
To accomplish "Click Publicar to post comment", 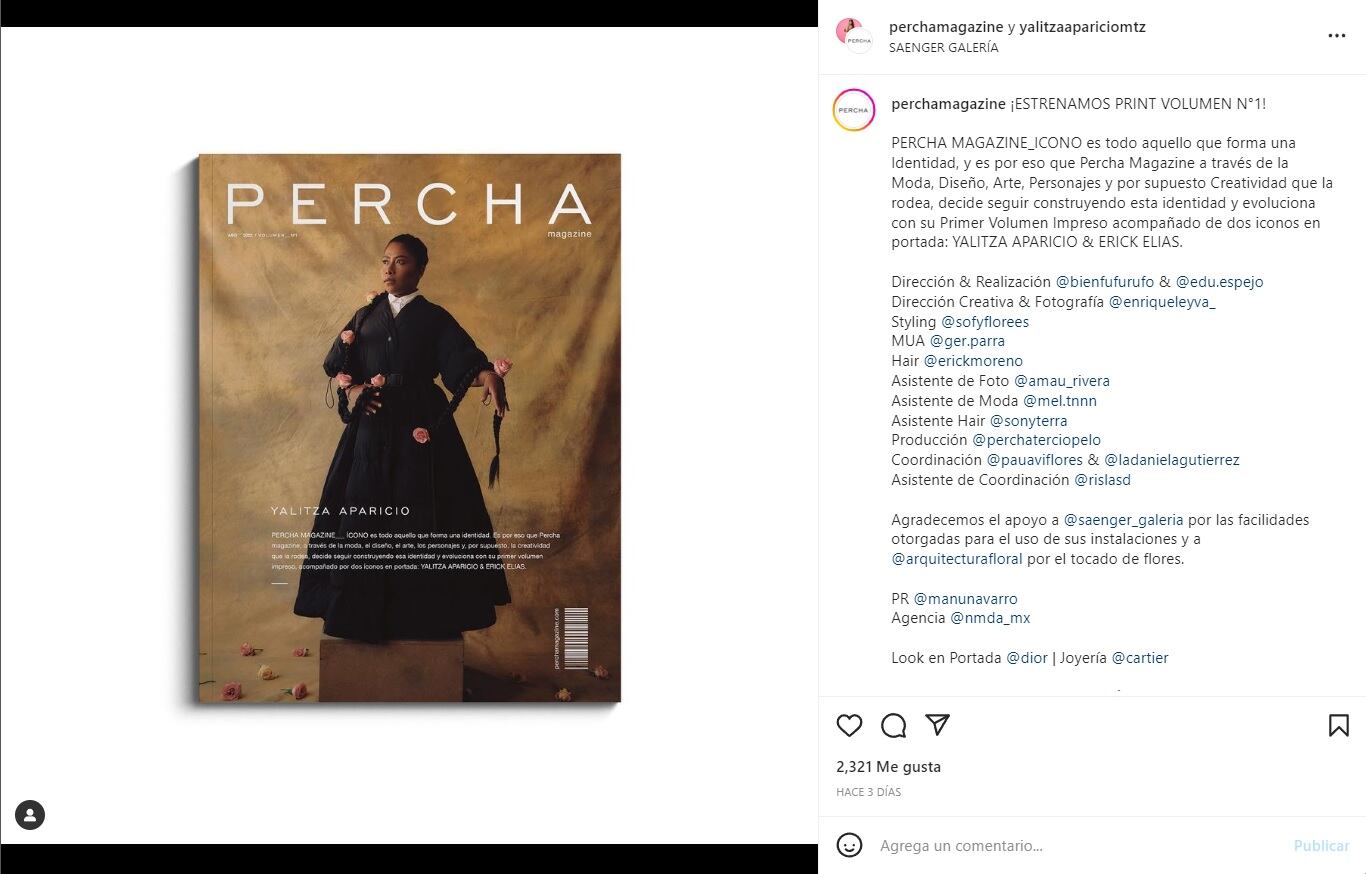I will (1321, 846).
